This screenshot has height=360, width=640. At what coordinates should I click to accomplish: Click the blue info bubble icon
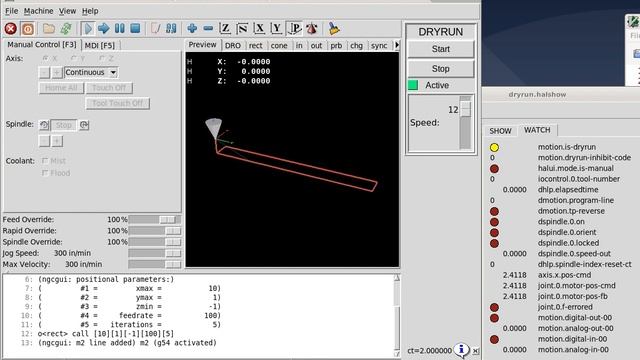(x=461, y=349)
